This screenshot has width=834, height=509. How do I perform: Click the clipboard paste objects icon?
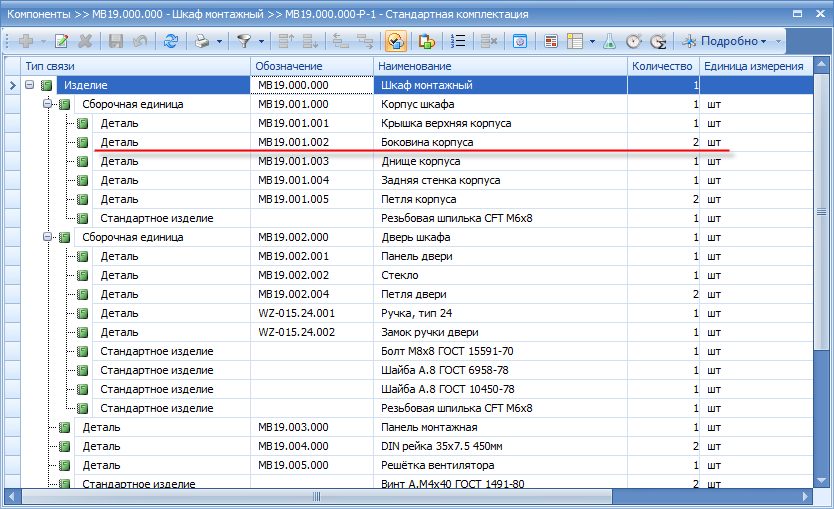coord(427,41)
